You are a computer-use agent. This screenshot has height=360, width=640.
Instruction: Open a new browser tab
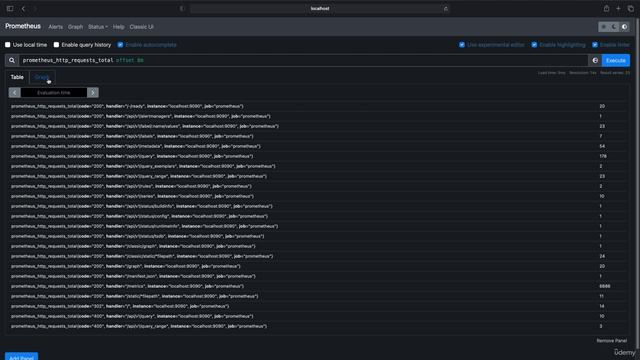pyautogui.click(x=618, y=9)
